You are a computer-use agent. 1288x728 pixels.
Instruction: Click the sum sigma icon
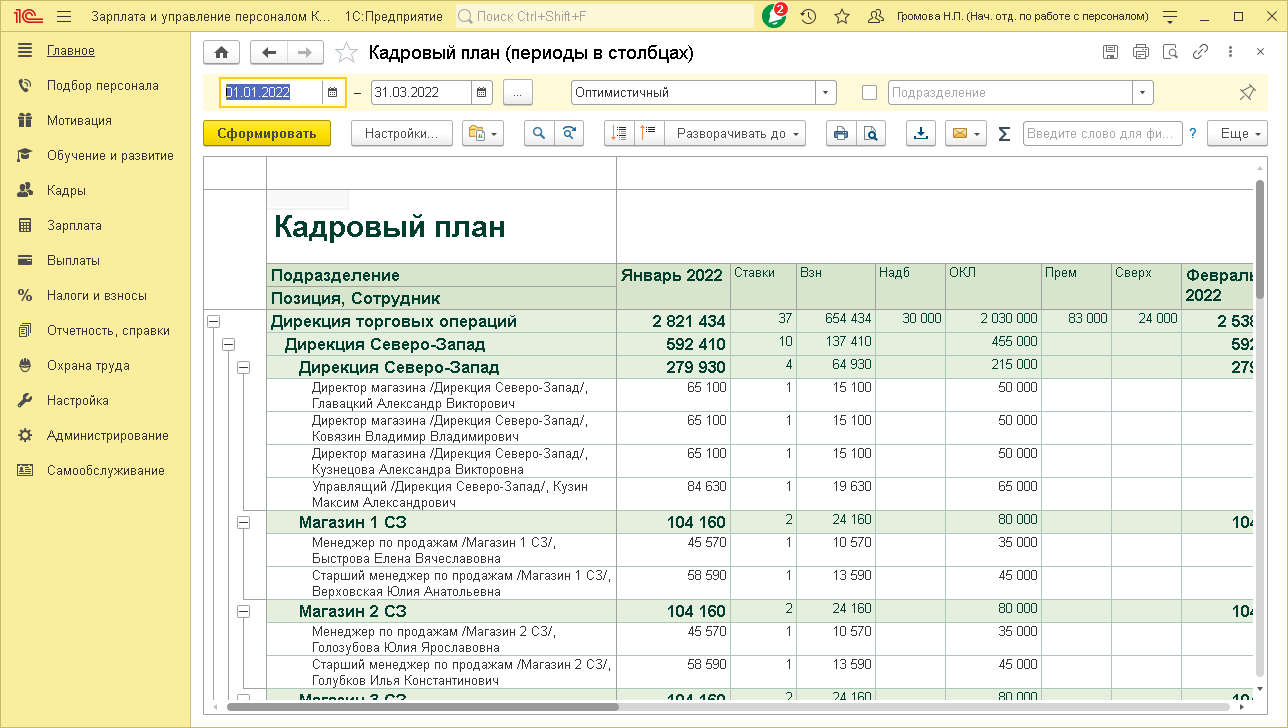[x=1004, y=134]
